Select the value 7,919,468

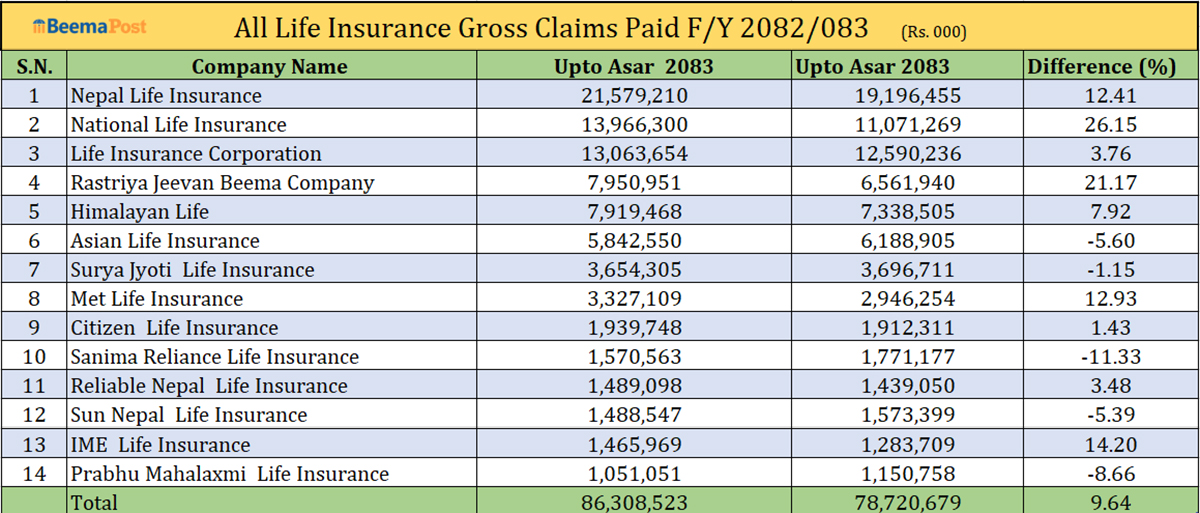click(x=634, y=212)
